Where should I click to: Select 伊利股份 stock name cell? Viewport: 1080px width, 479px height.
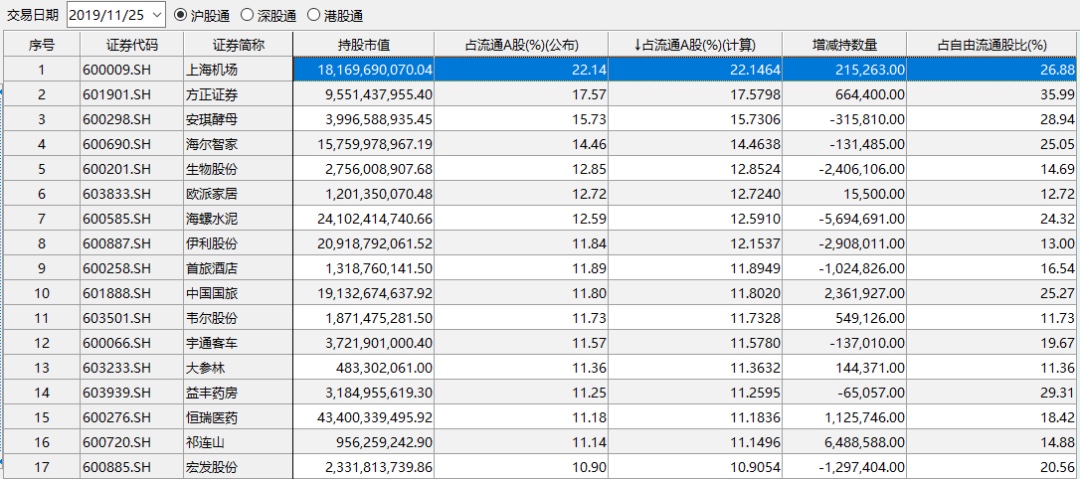point(238,243)
